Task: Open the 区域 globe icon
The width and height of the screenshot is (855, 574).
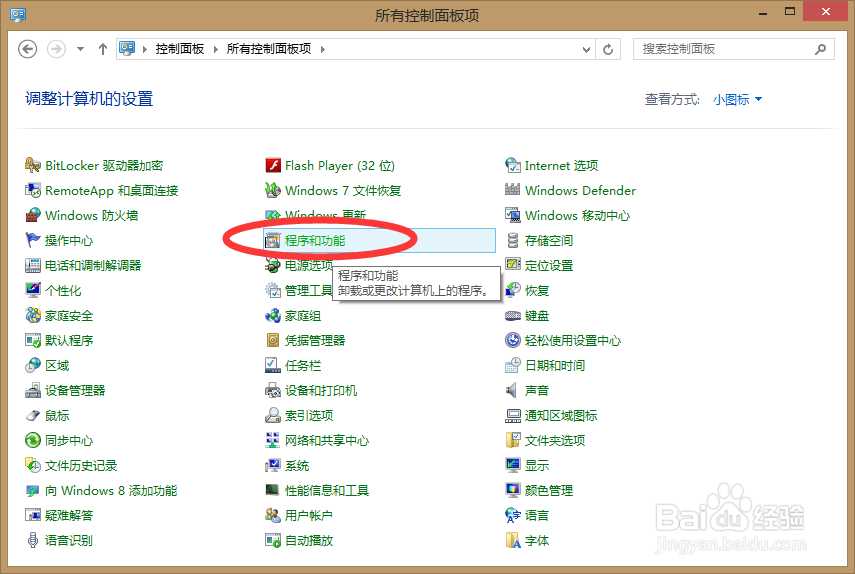Action: (33, 365)
